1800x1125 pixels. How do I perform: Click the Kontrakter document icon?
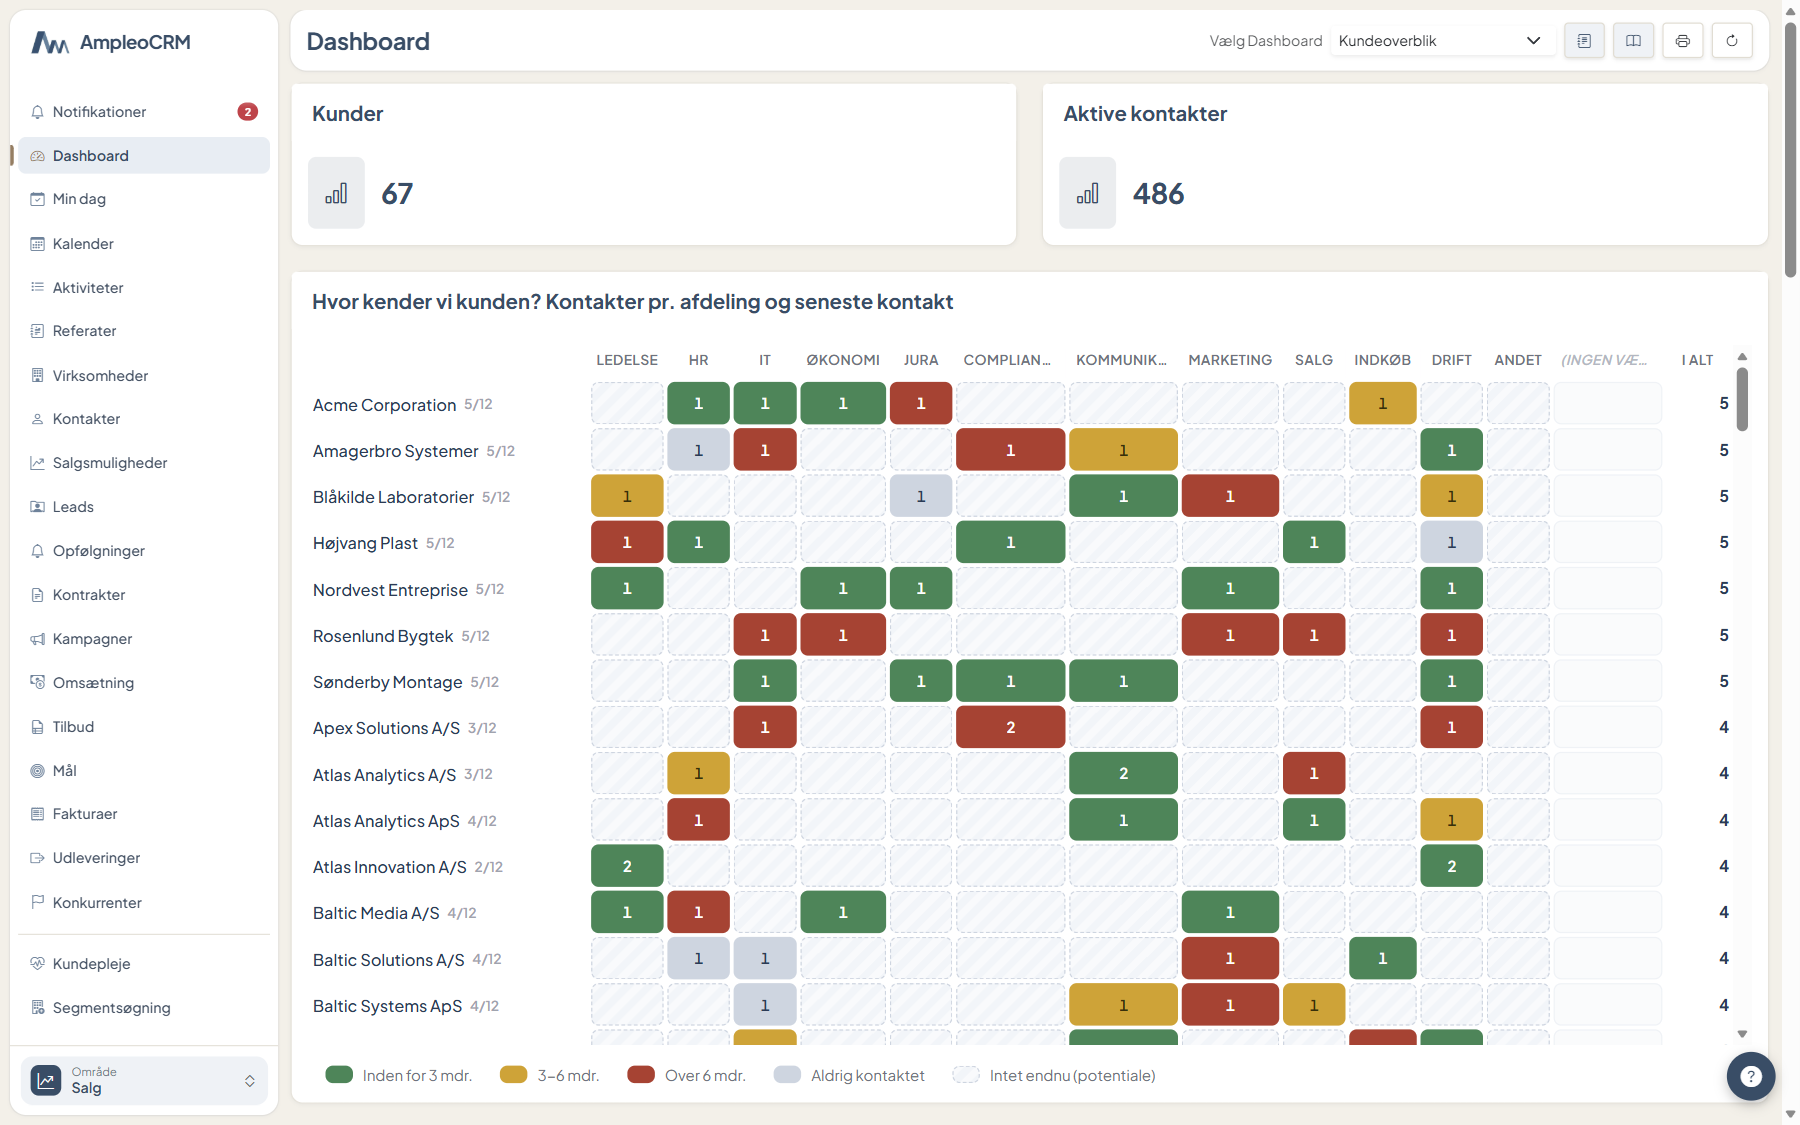[37, 595]
